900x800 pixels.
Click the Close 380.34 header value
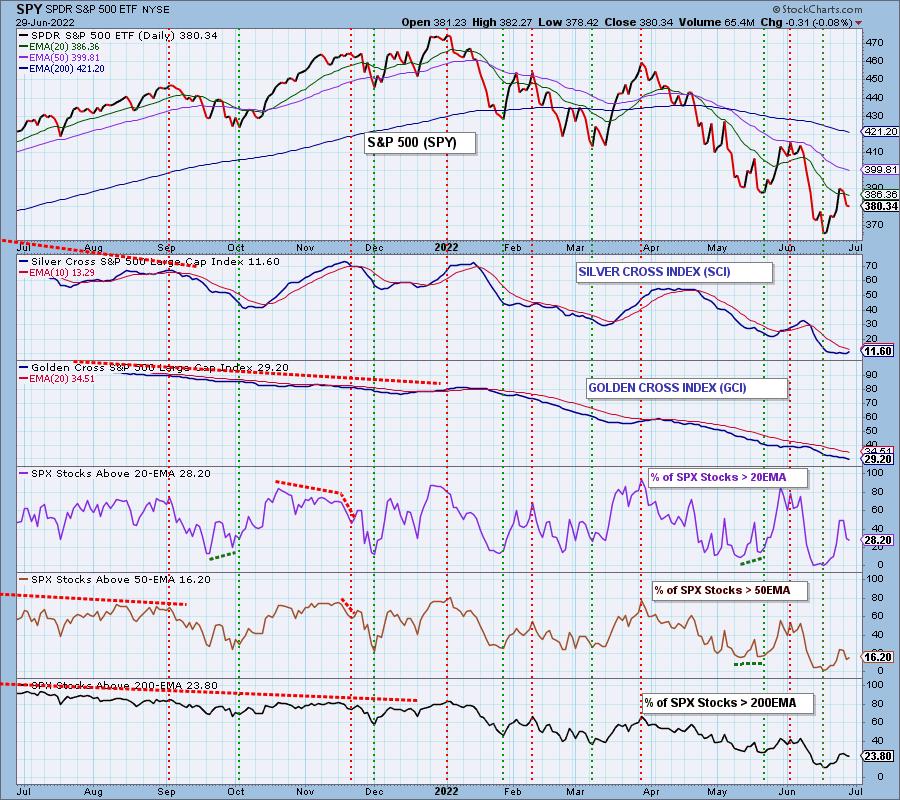point(639,22)
